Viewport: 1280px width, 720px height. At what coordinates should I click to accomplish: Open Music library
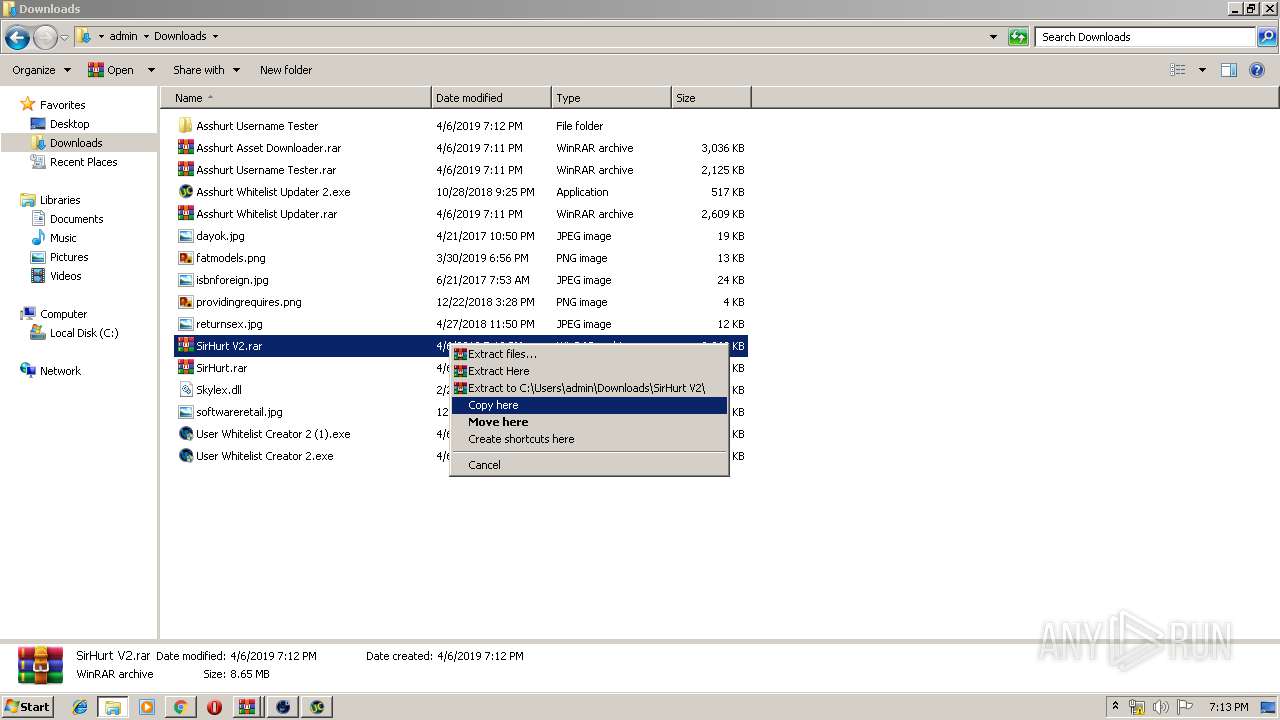tap(63, 238)
